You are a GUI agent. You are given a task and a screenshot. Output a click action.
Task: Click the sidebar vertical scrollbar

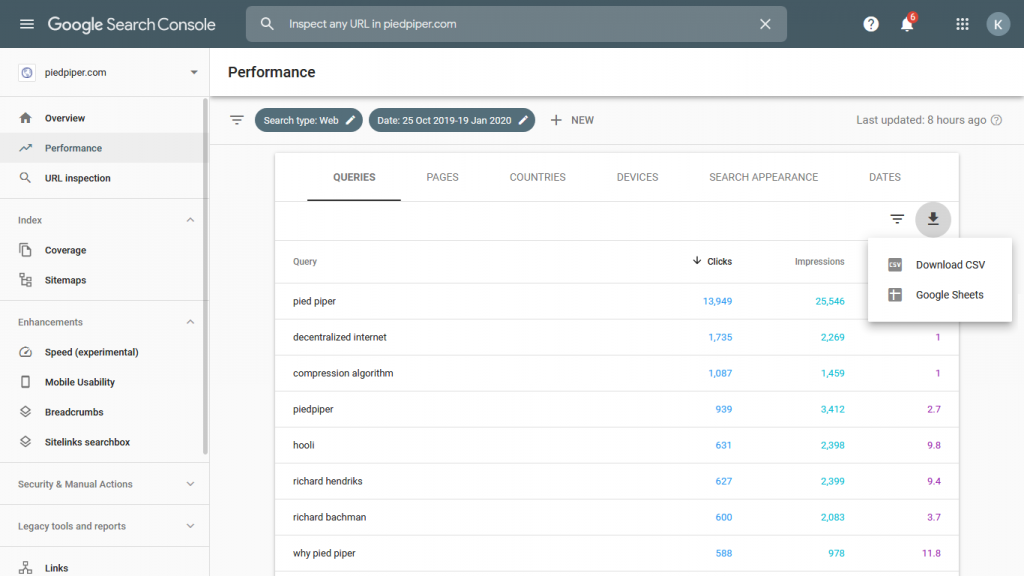205,276
